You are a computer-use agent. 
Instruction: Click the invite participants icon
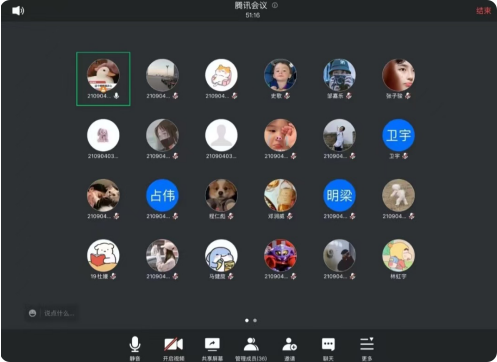289,348
